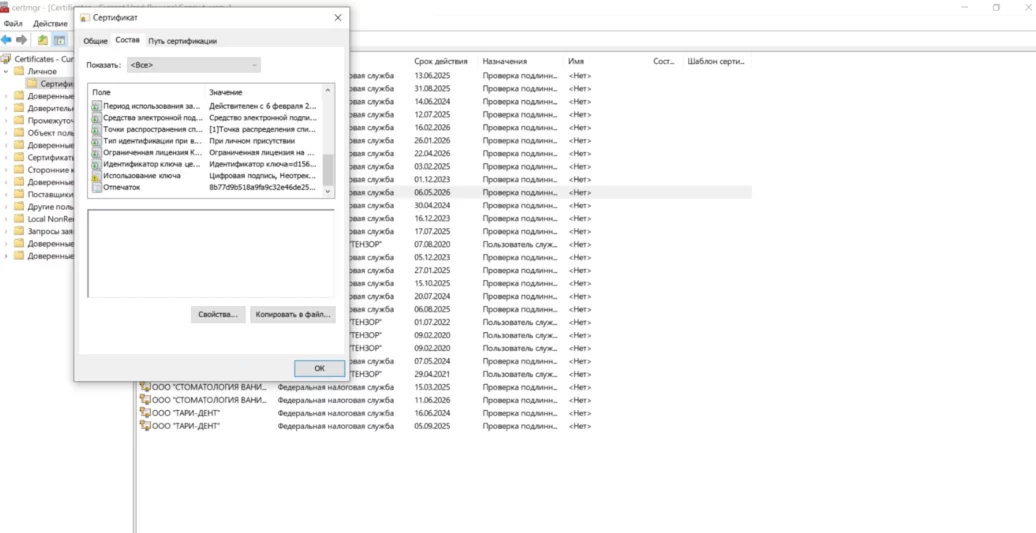The height and width of the screenshot is (533, 1036).
Task: Expand the Поставщики tree node
Action: 6,194
